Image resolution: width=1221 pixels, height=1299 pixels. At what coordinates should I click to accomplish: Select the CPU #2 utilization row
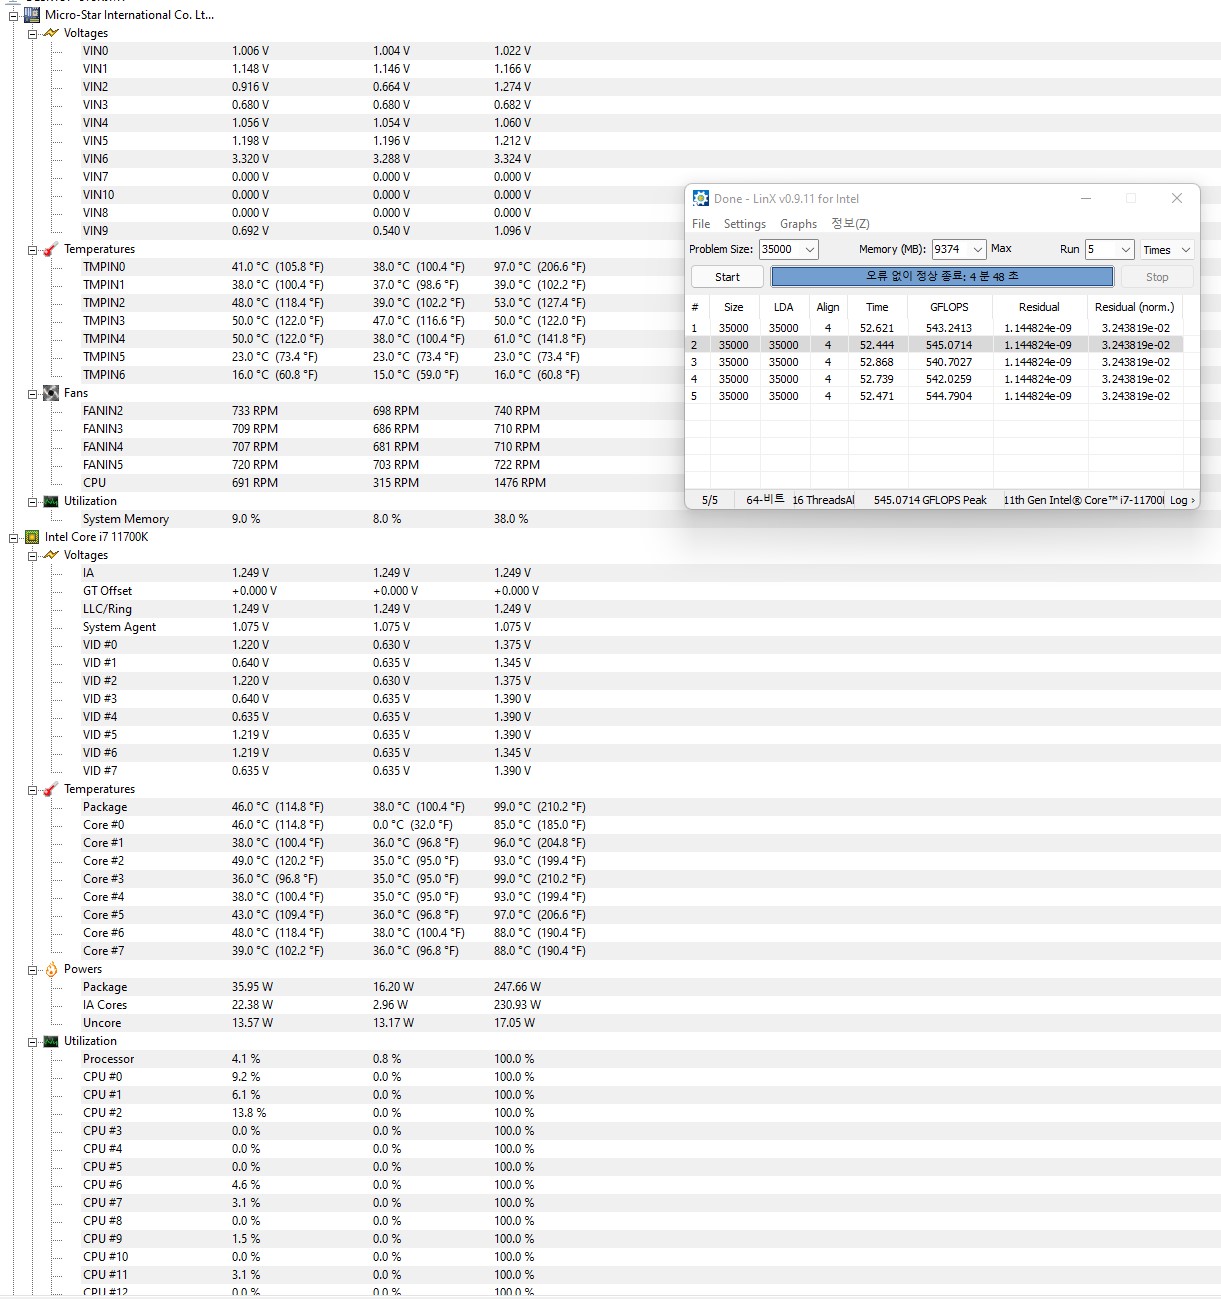(x=650, y=1113)
